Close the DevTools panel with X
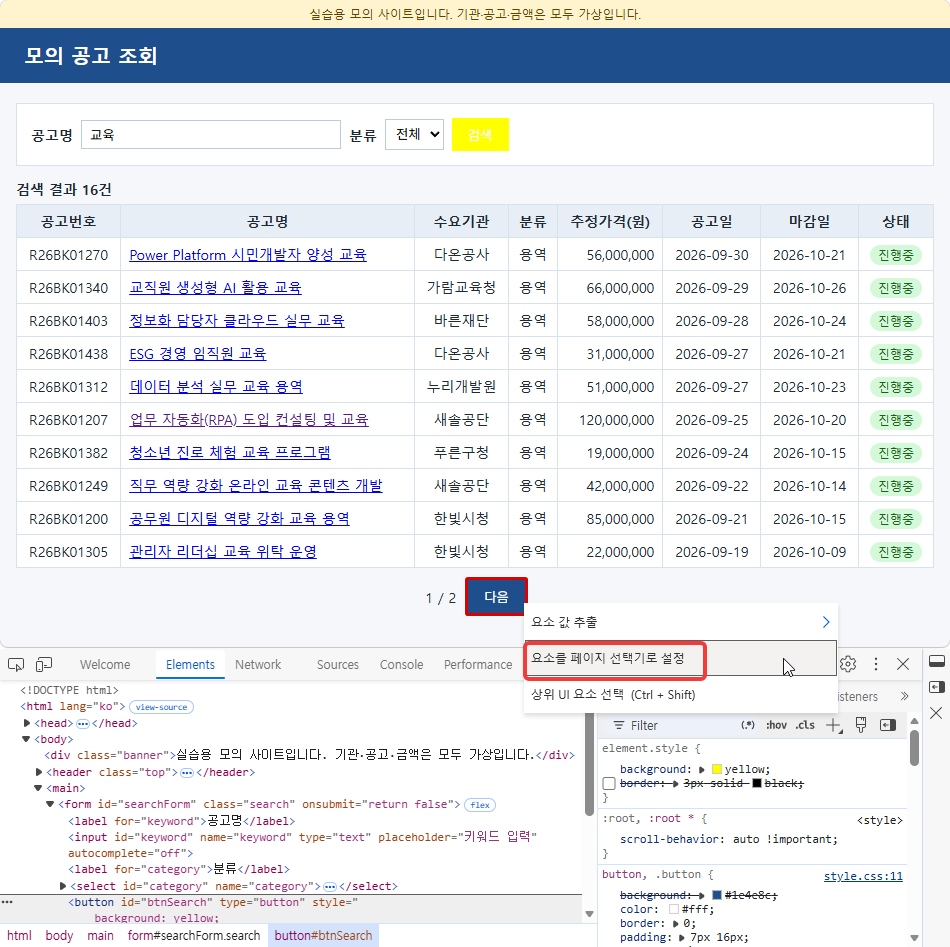 [x=903, y=664]
